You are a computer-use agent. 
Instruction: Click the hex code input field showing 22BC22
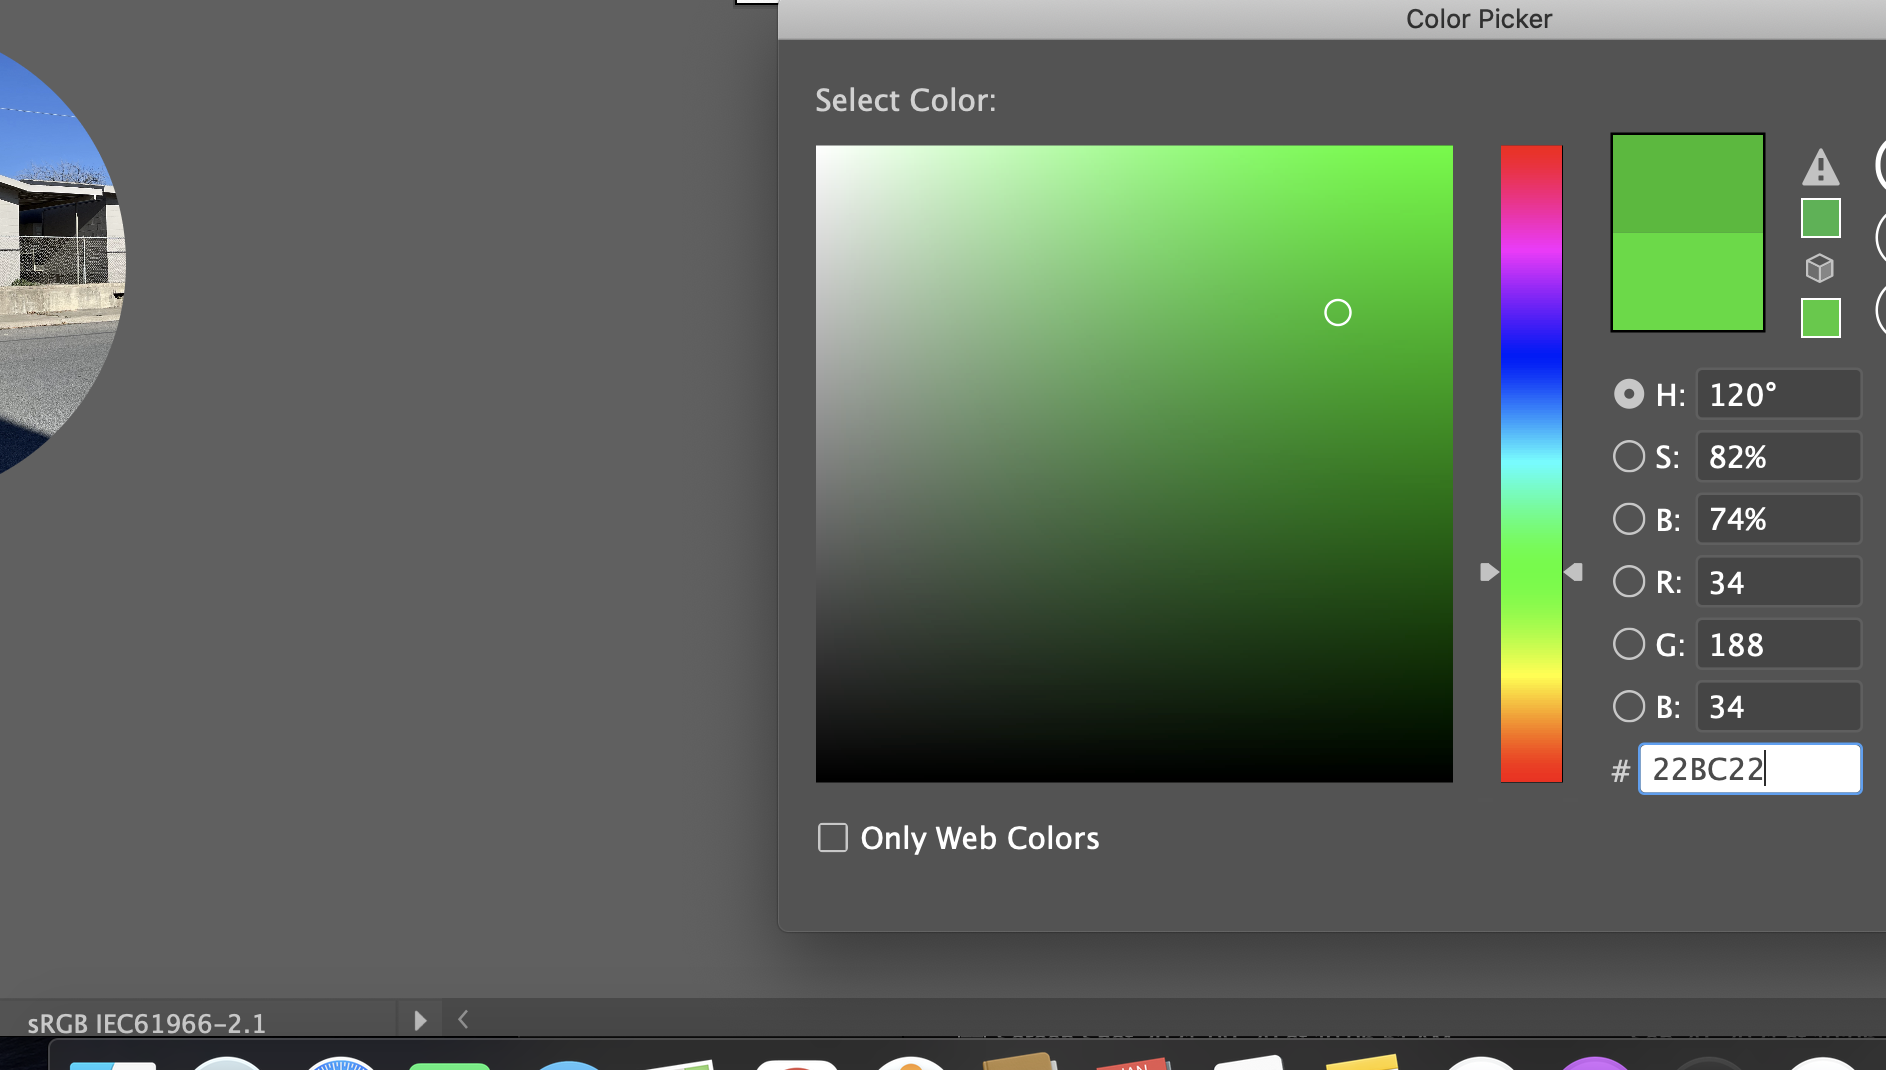1750,769
